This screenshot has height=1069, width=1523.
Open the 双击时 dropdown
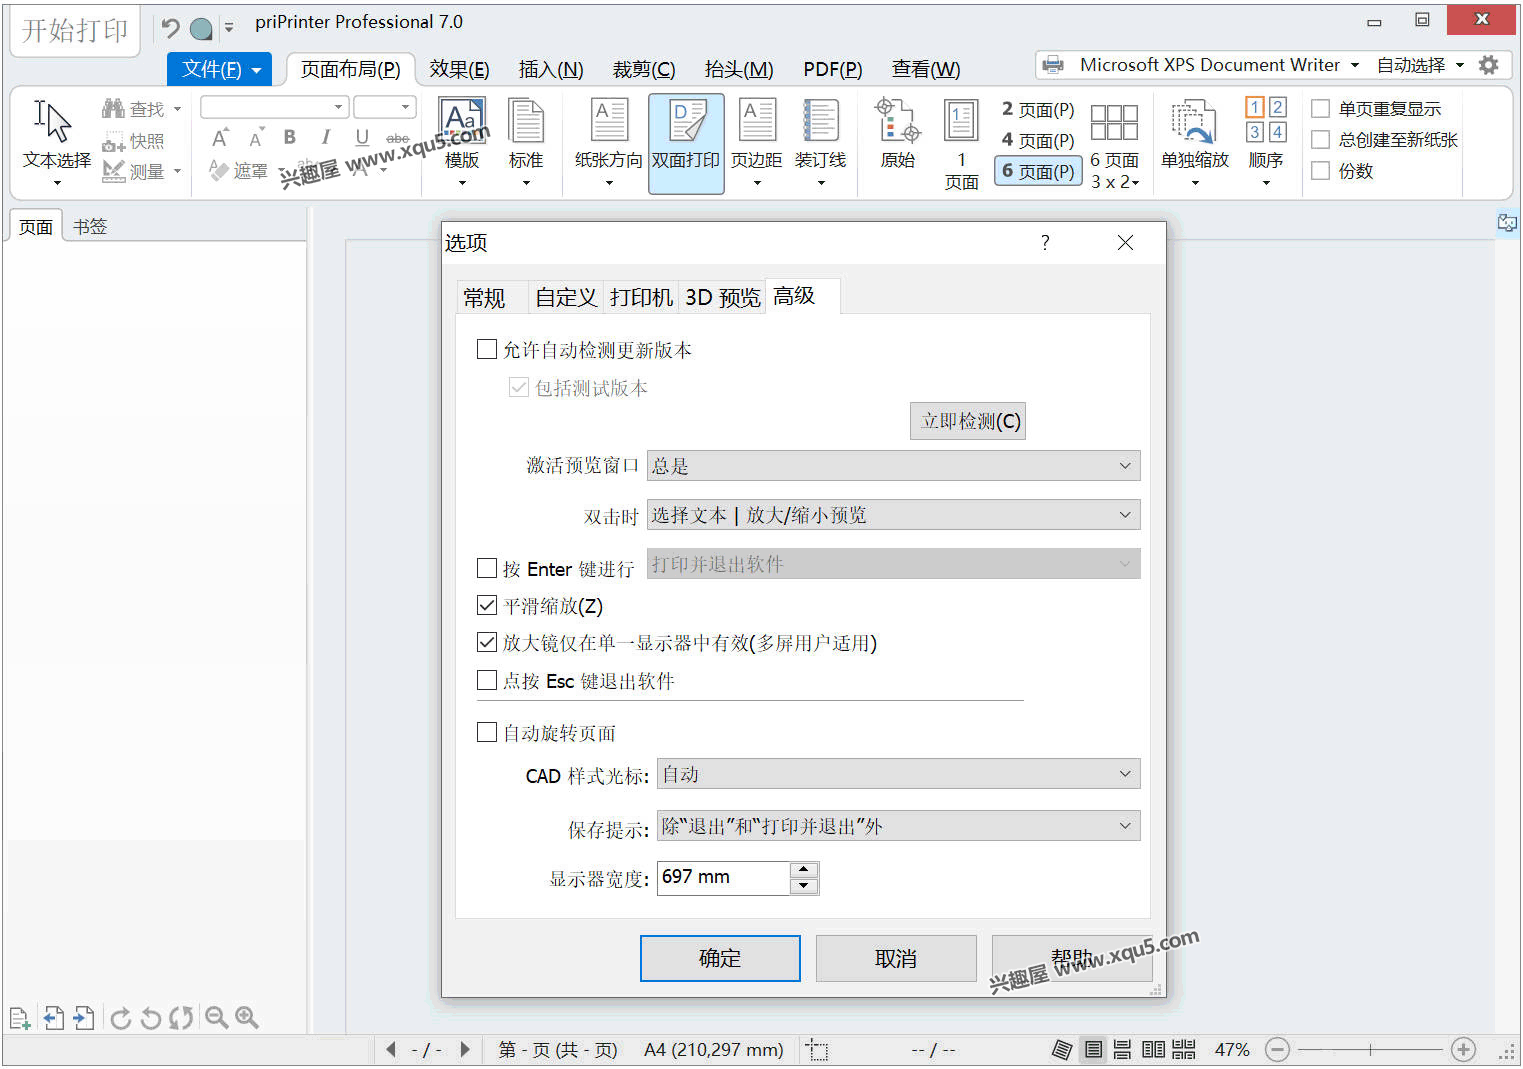pyautogui.click(x=893, y=515)
